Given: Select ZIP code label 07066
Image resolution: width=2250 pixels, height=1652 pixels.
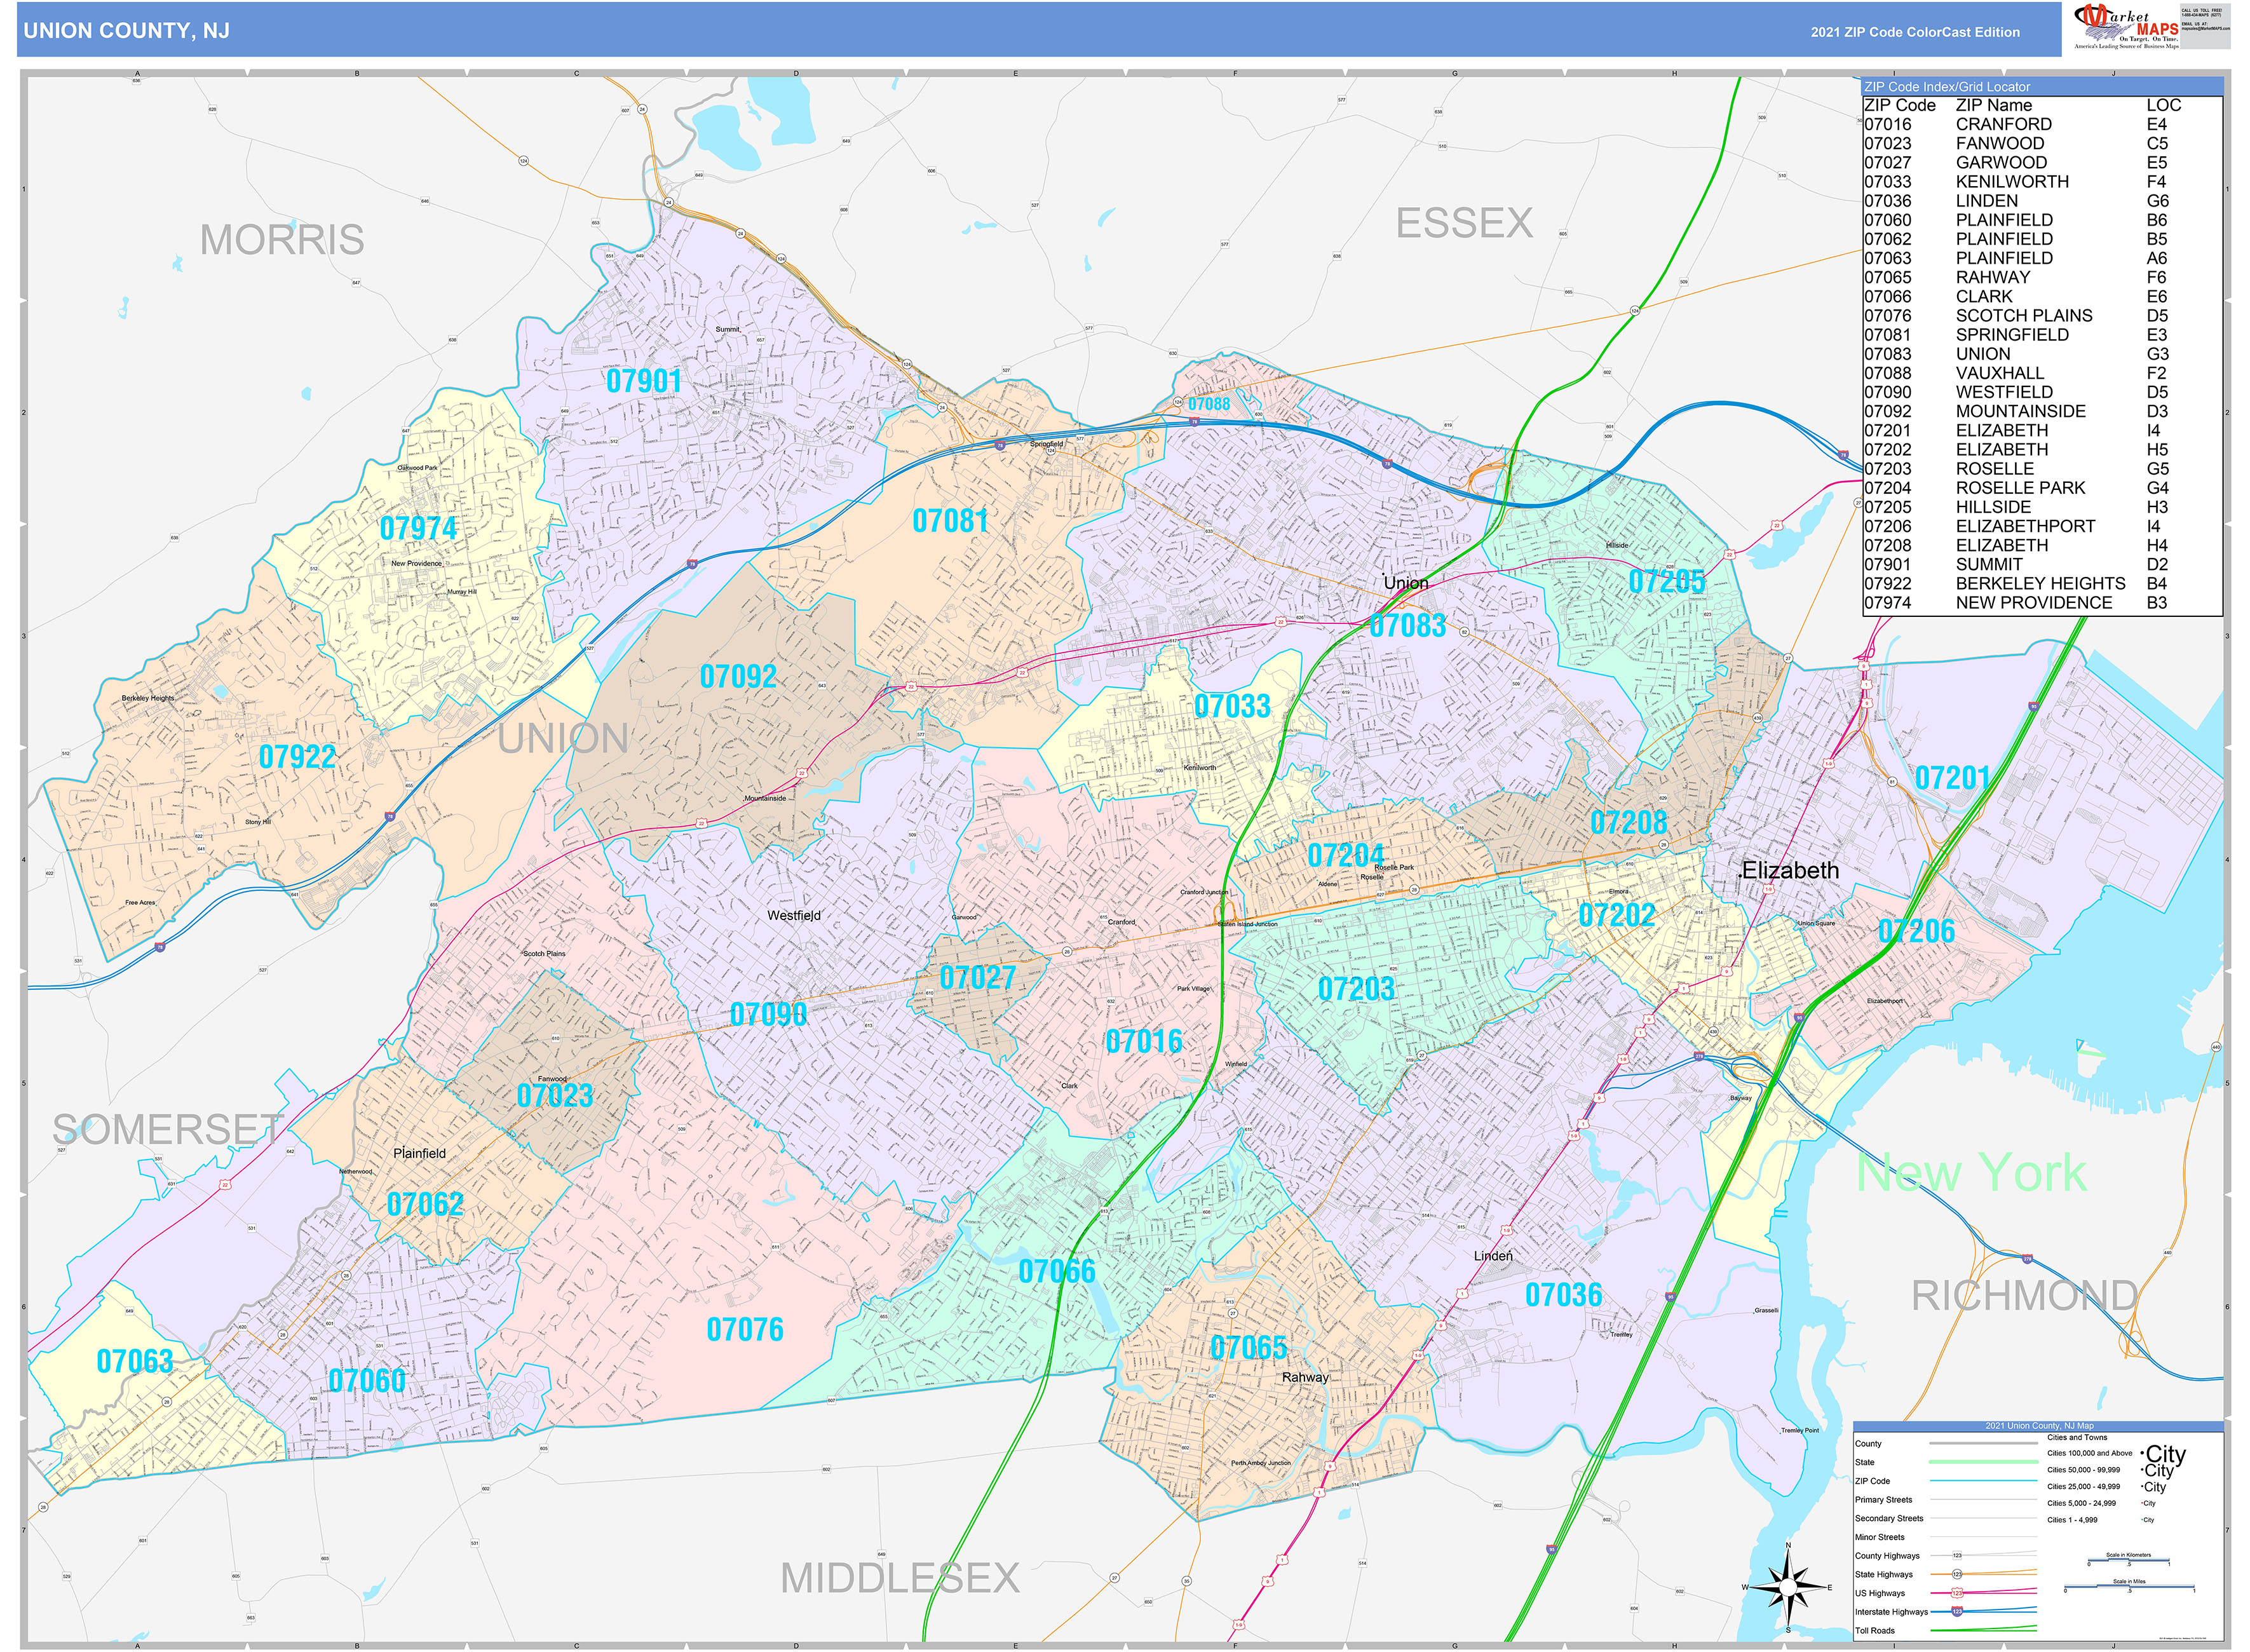Looking at the screenshot, I should click(1057, 1272).
